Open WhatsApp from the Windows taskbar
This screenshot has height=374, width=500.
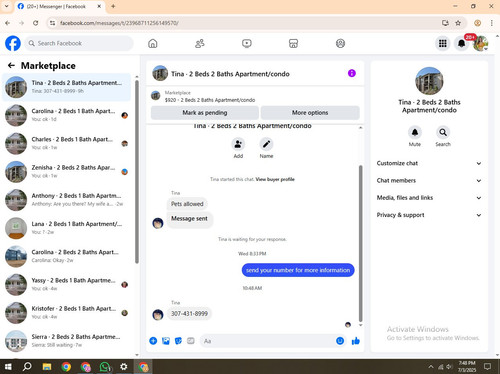[x=105, y=367]
